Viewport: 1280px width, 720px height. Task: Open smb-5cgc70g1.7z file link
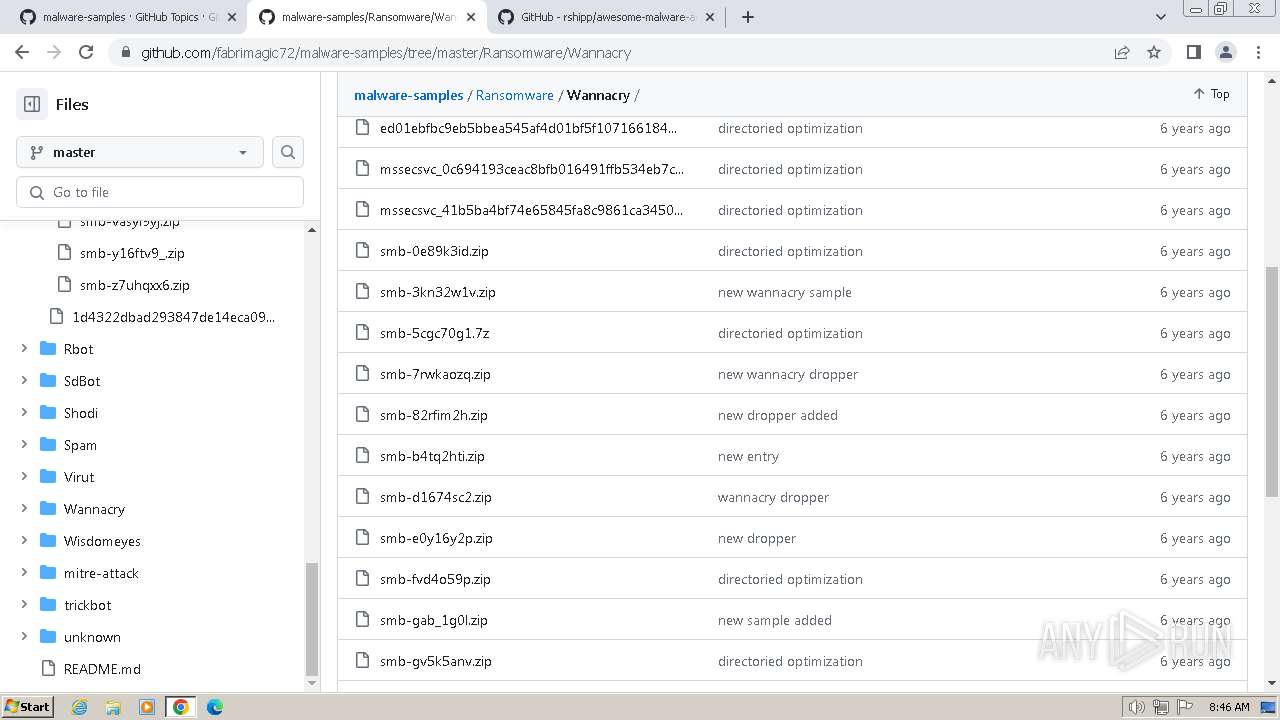tap(434, 333)
